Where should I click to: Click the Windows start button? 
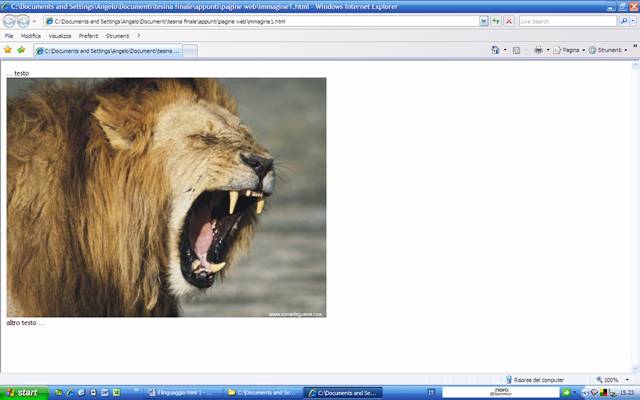coord(22,393)
